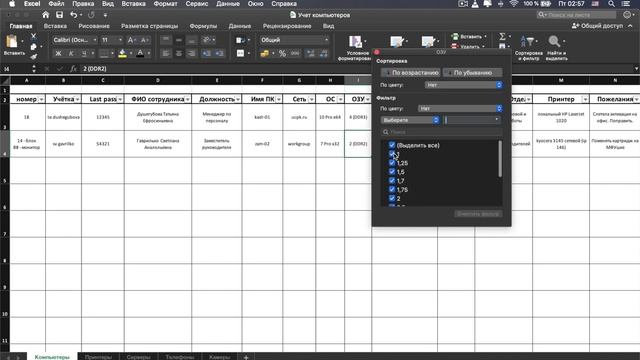
Task: Uncheck the 1,25 filter value
Action: pyautogui.click(x=392, y=162)
